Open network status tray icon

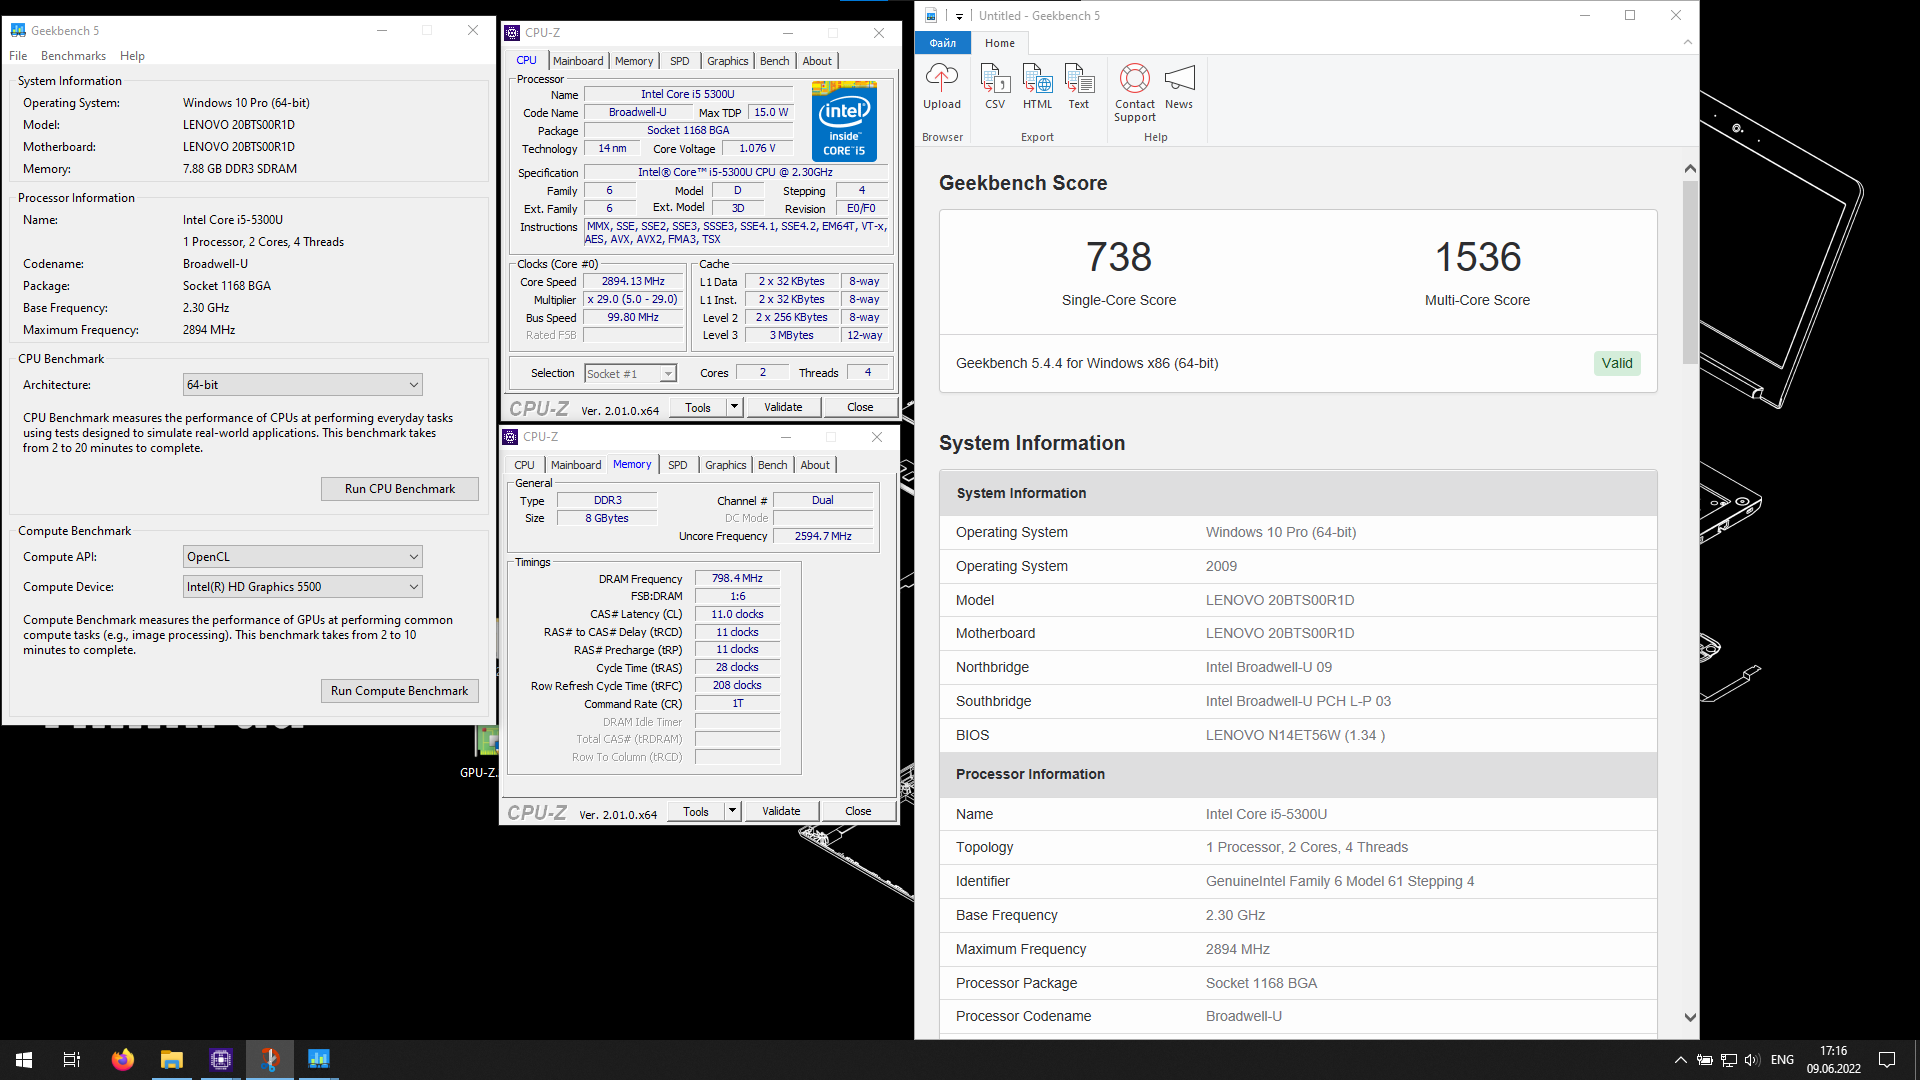[1729, 1060]
